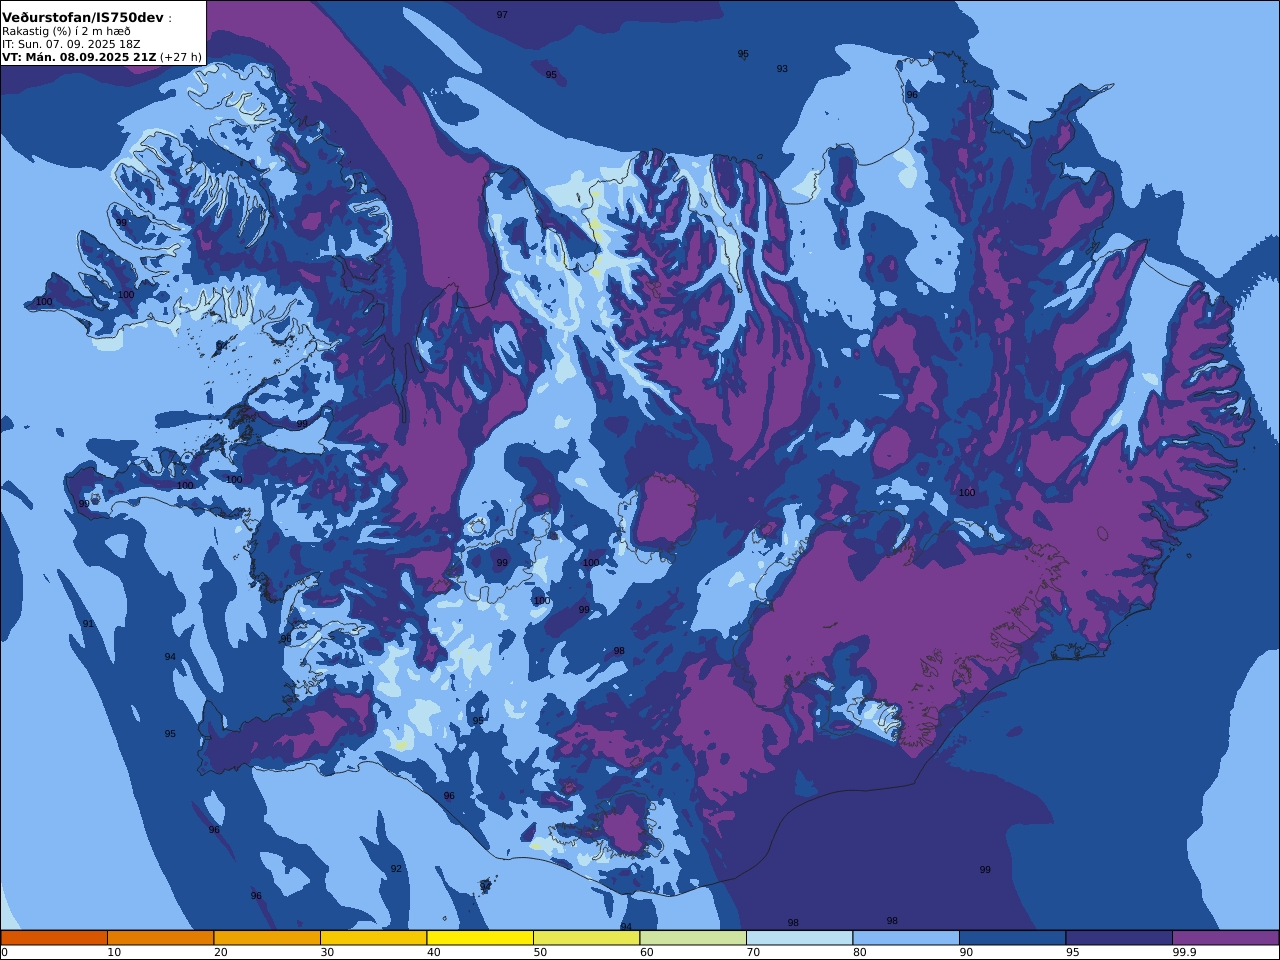
Task: Click the '92' humidity value on map
Action: [396, 869]
